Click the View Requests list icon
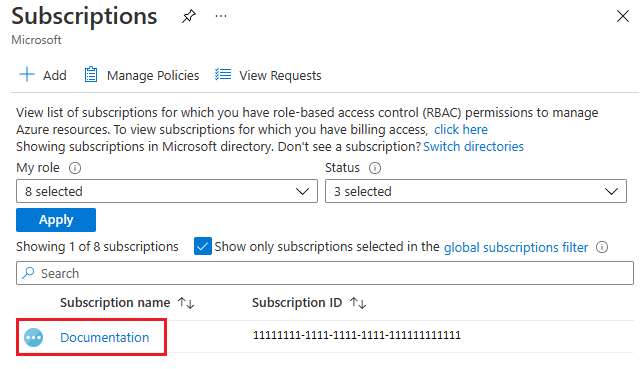 pos(223,74)
